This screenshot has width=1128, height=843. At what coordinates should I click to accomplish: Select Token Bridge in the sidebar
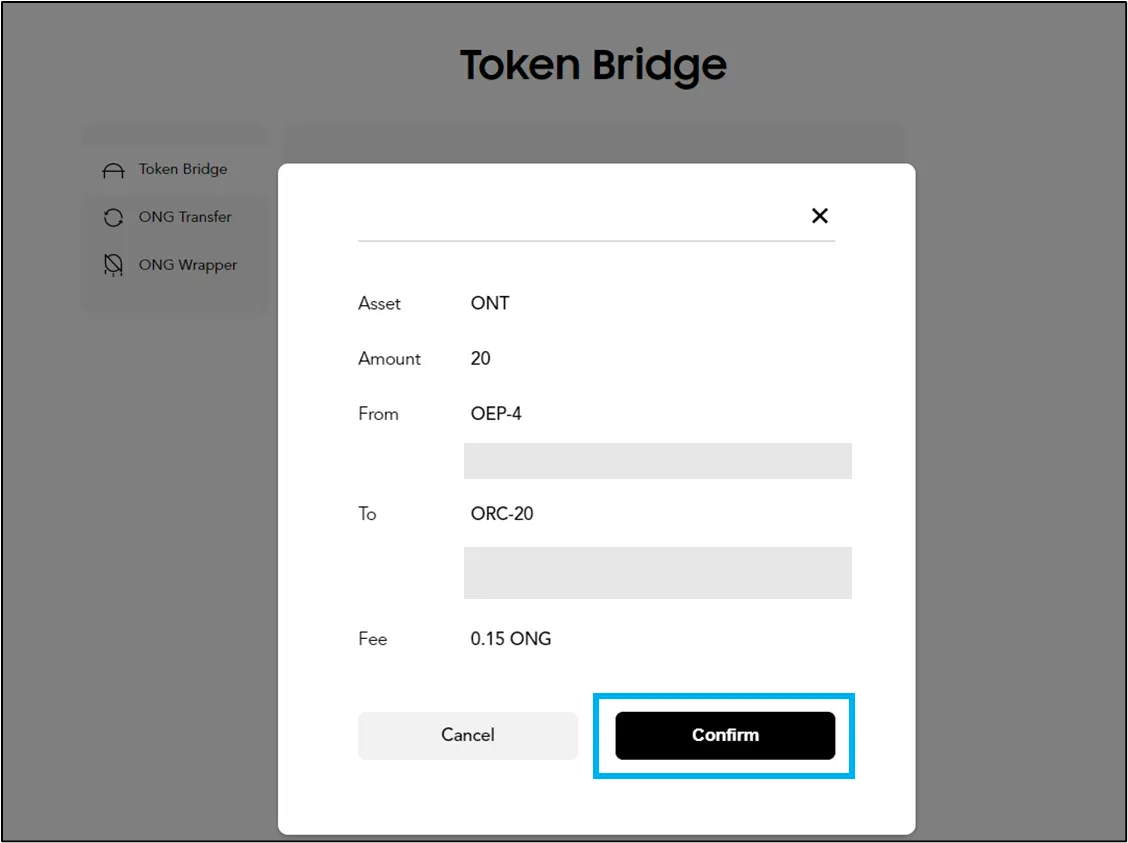click(183, 169)
